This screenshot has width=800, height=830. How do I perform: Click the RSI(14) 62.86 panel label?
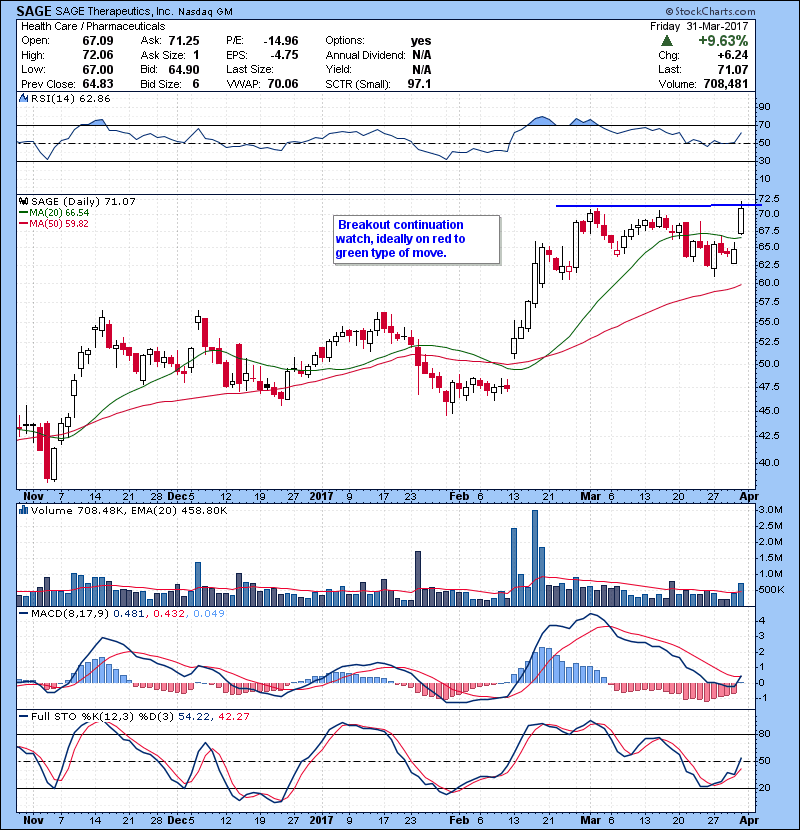71,98
